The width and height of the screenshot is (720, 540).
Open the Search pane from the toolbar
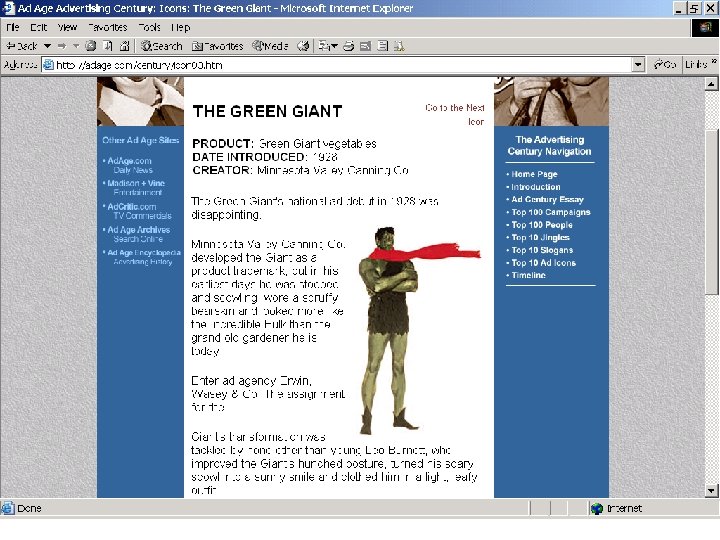coord(162,46)
